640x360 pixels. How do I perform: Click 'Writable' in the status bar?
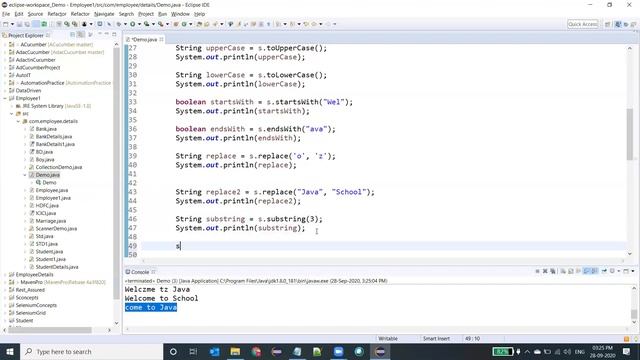click(x=388, y=338)
